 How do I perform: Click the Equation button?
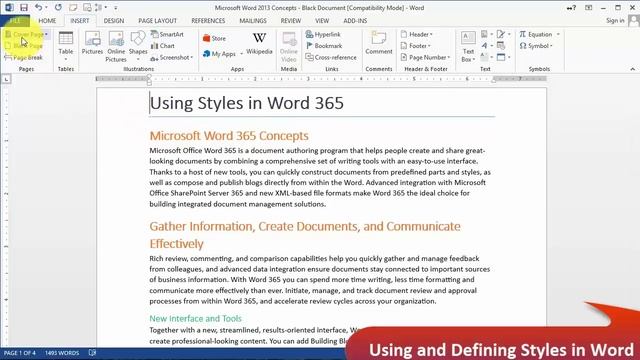point(536,34)
